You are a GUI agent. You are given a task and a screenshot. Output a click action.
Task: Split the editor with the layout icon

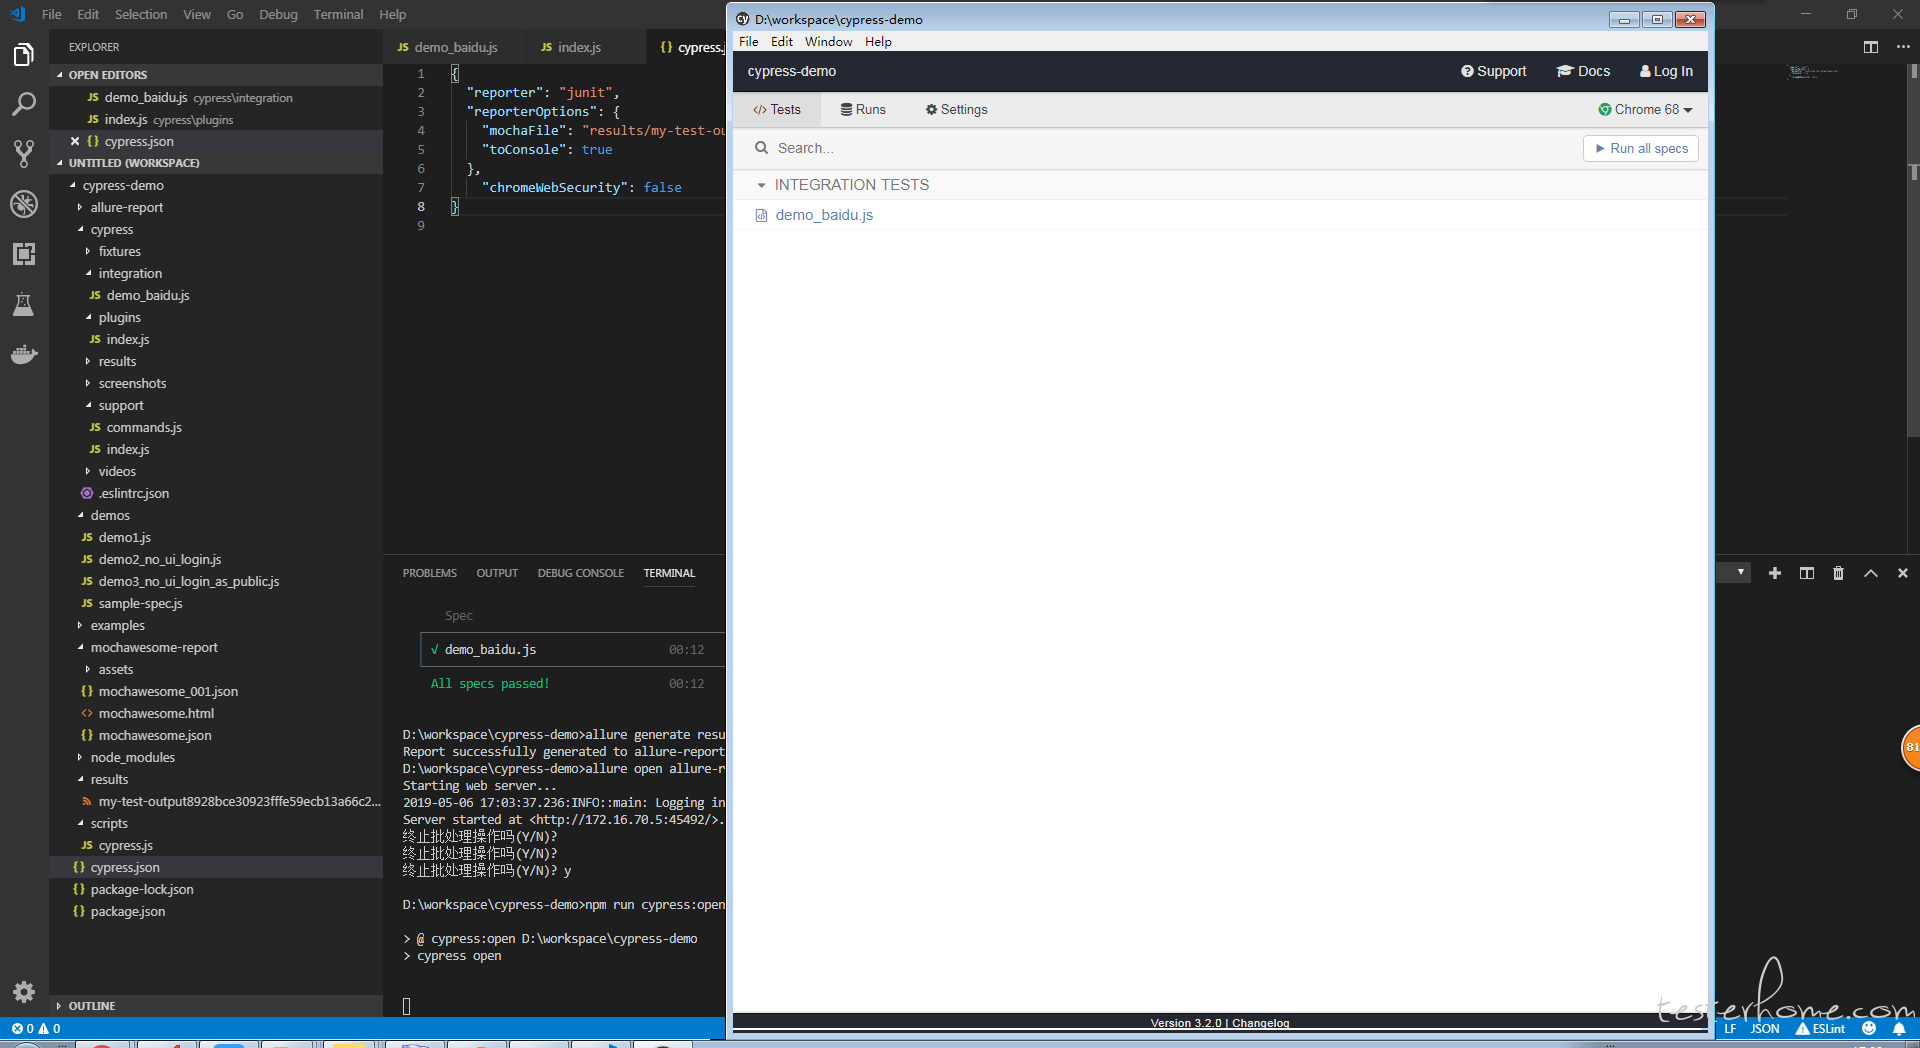(1870, 47)
